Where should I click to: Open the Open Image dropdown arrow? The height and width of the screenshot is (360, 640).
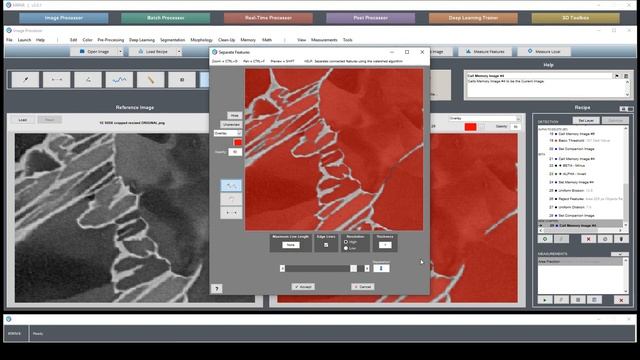120,52
